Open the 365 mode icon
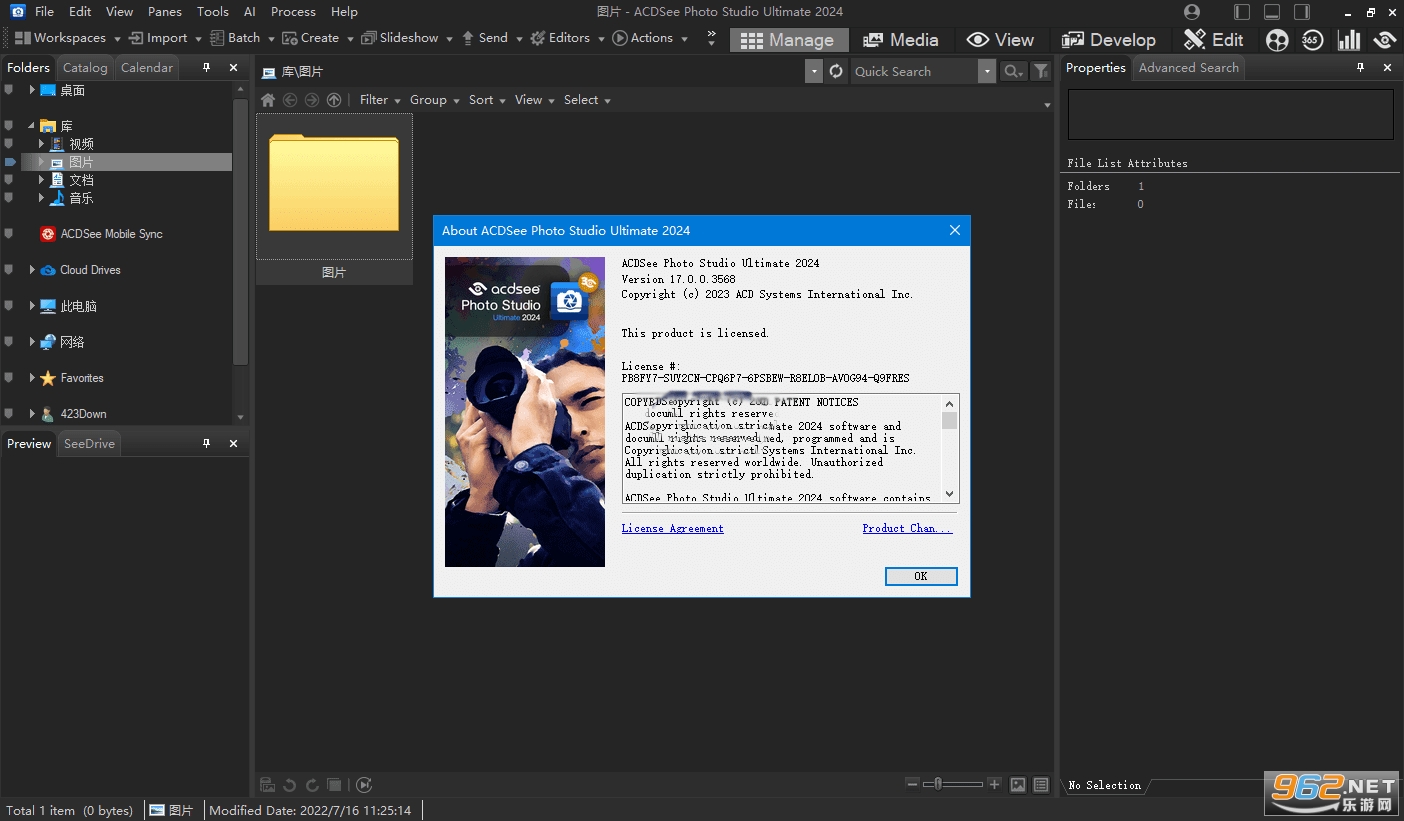 click(x=1313, y=40)
